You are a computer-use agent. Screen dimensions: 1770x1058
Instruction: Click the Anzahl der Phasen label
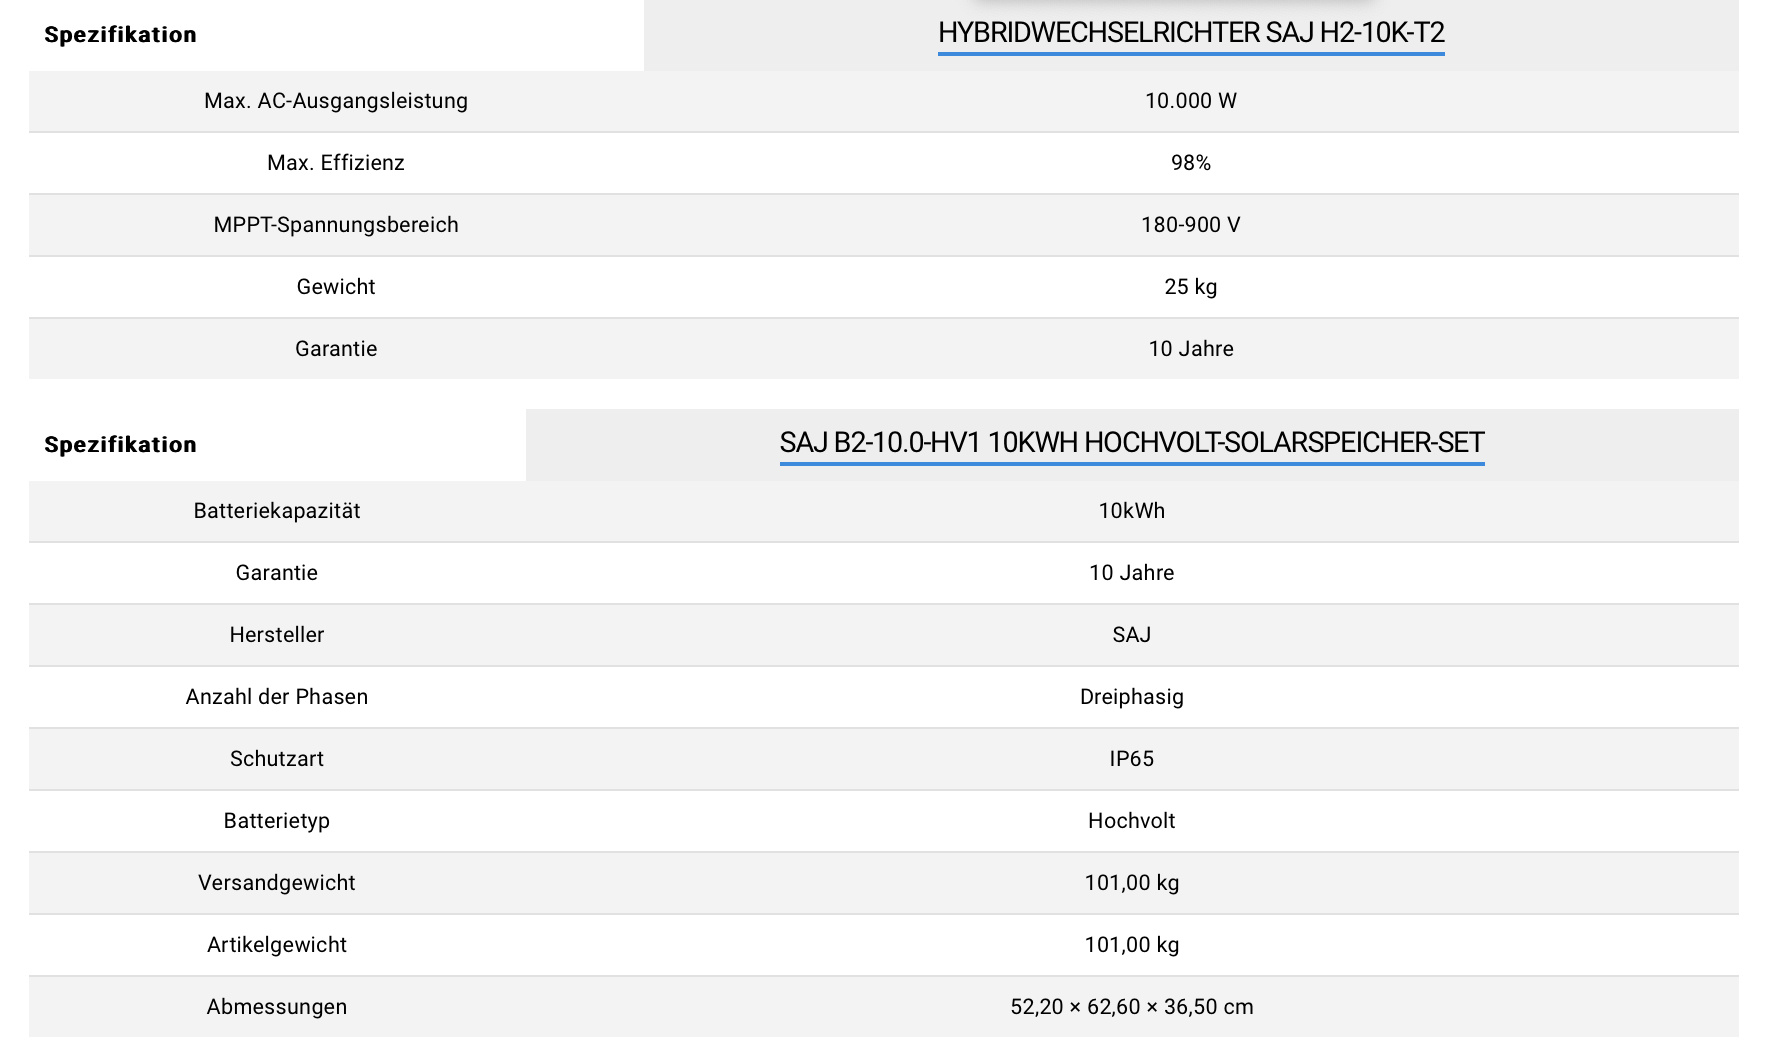pos(277,697)
